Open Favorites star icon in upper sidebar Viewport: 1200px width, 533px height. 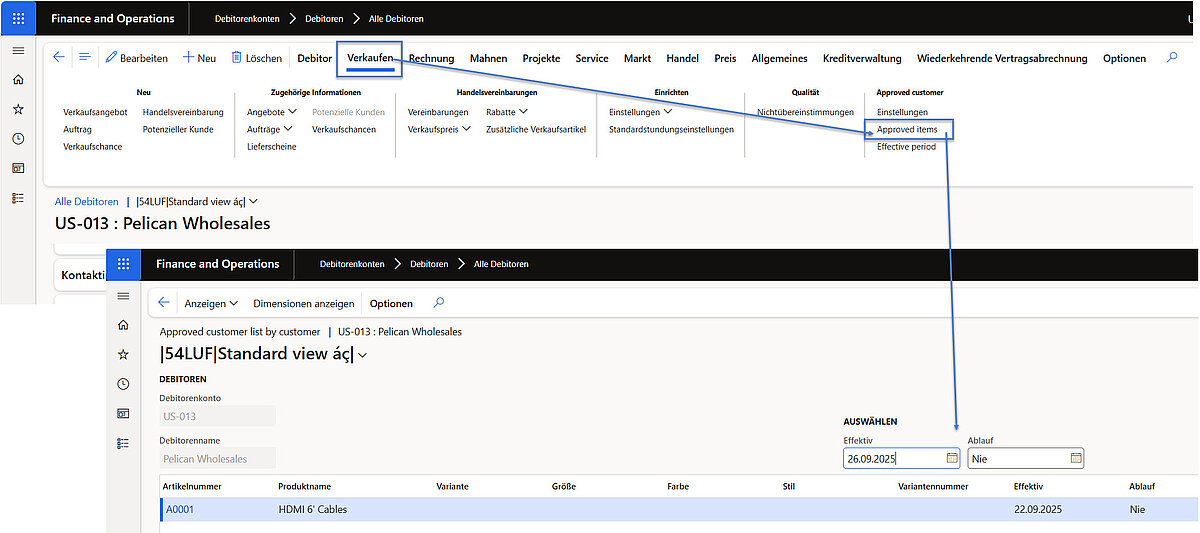click(x=18, y=109)
